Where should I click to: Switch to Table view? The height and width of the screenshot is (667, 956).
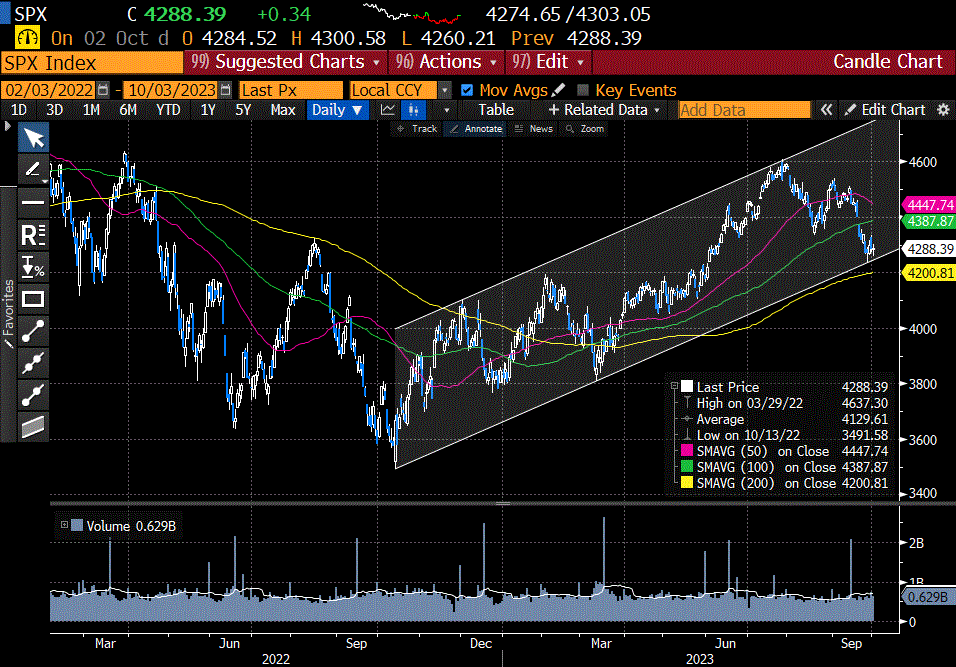[x=496, y=110]
